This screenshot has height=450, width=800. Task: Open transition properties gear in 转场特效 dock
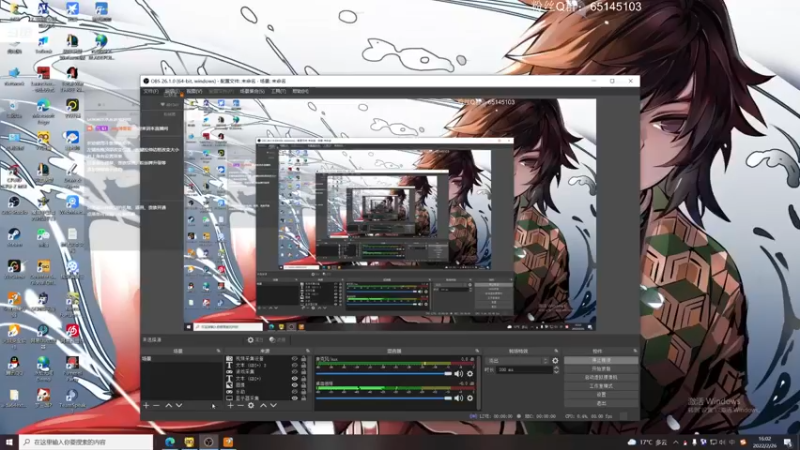(x=555, y=361)
